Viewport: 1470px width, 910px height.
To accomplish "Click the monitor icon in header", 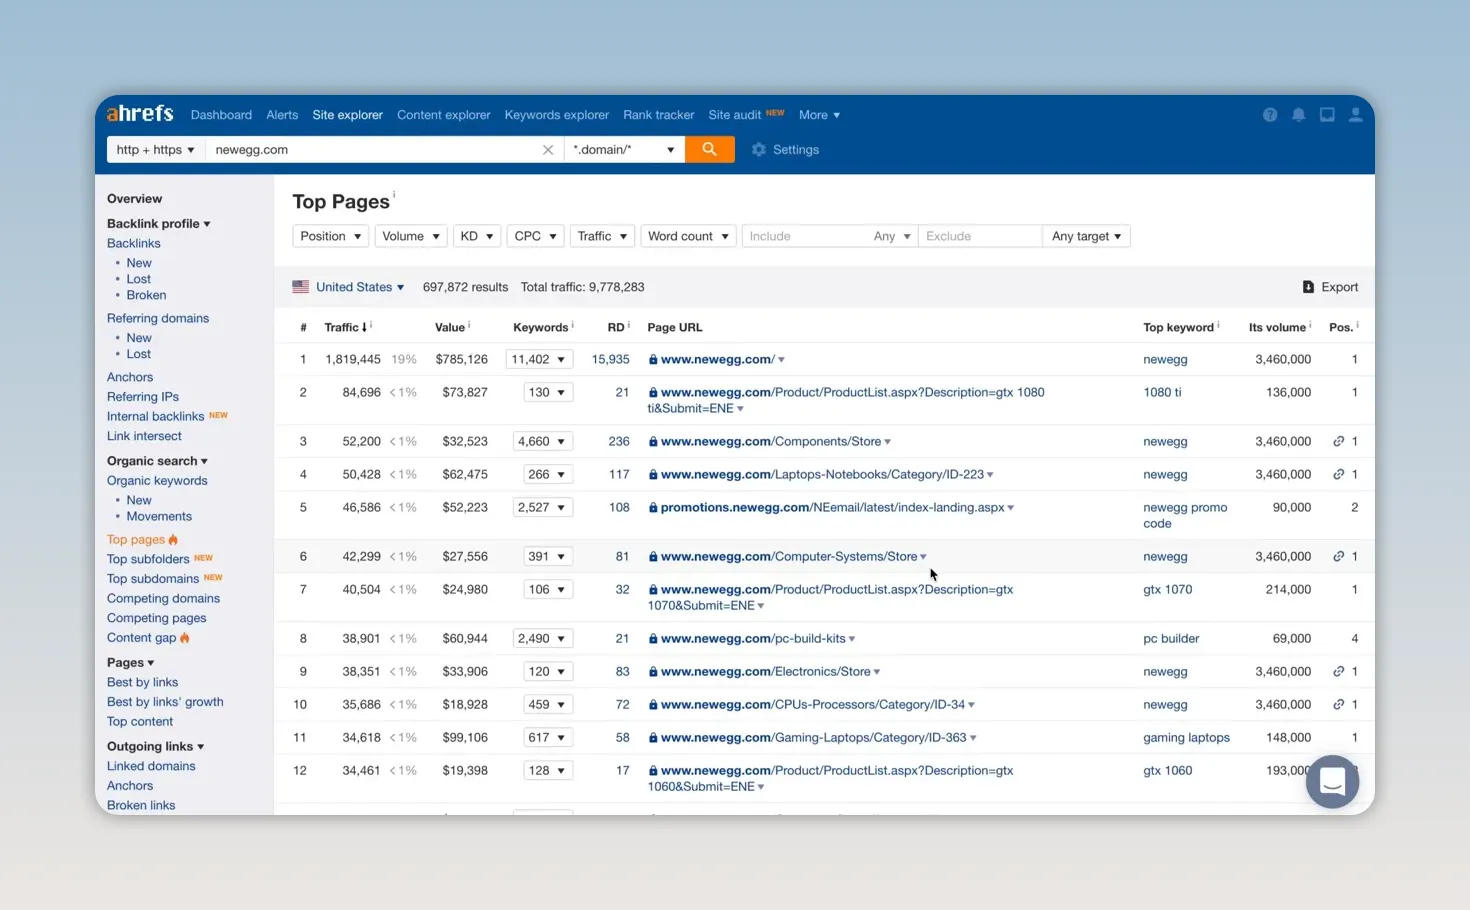I will [x=1327, y=115].
